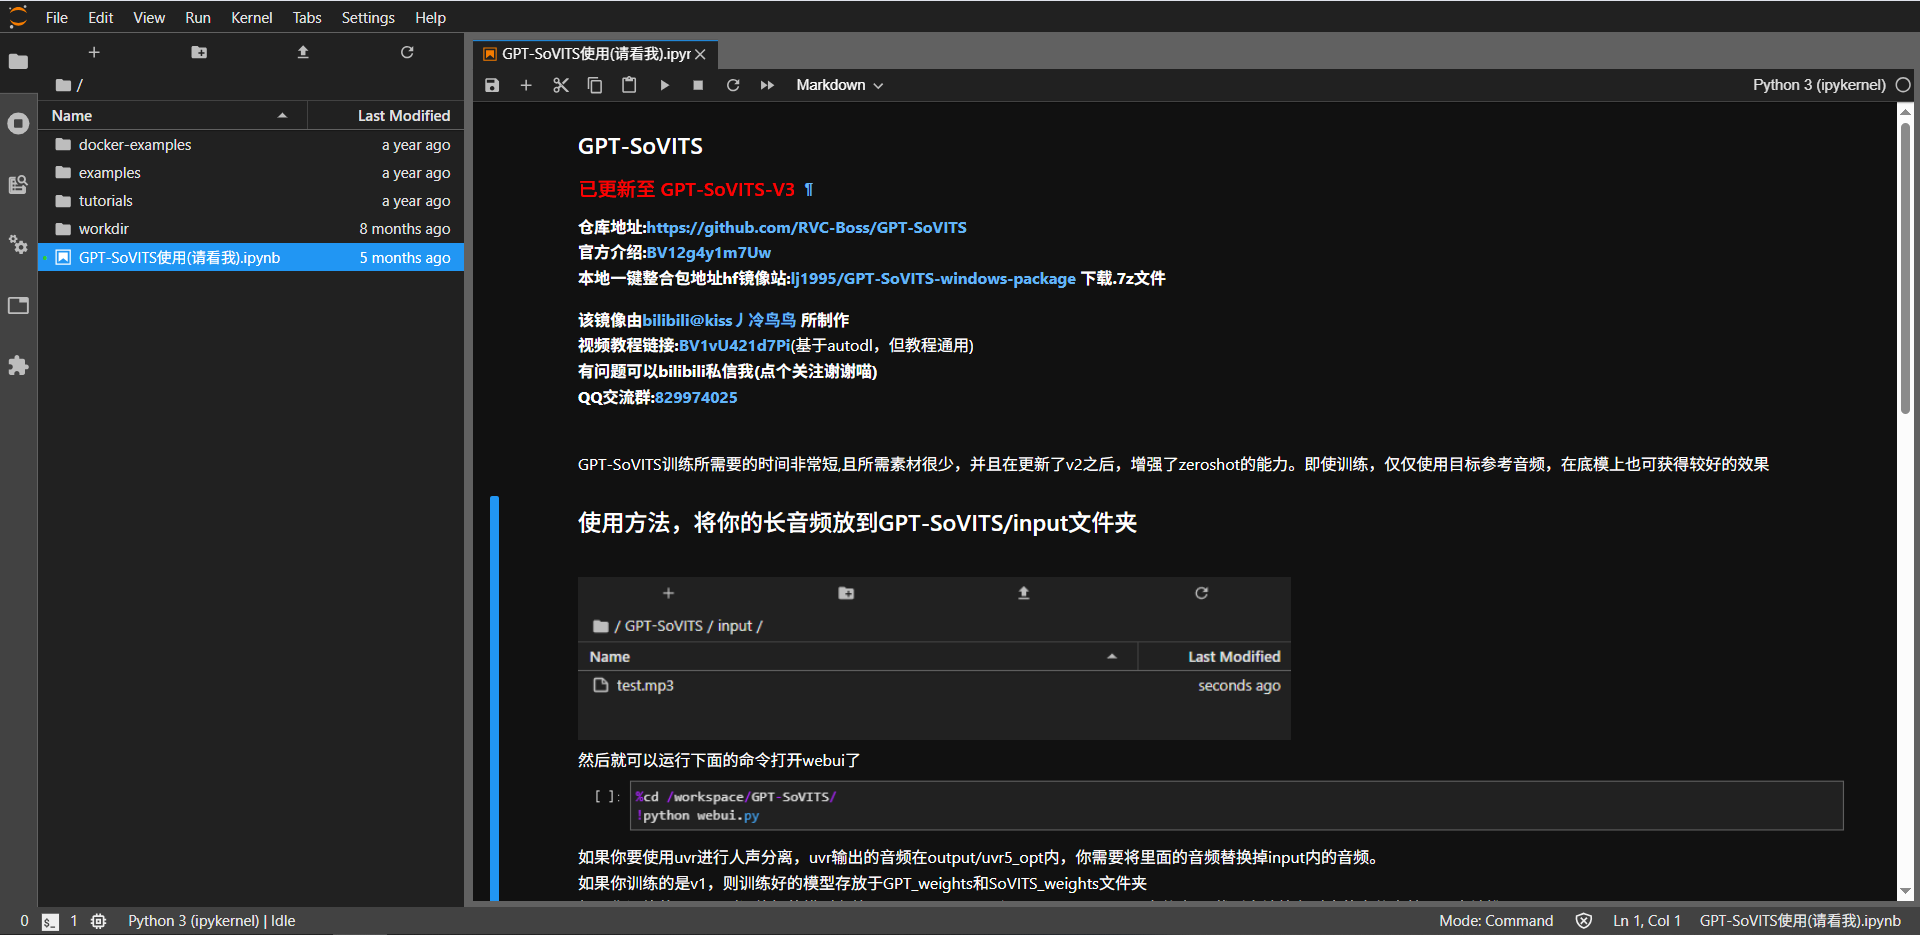Select the GPT-SoVITS ipynb file

251,257
